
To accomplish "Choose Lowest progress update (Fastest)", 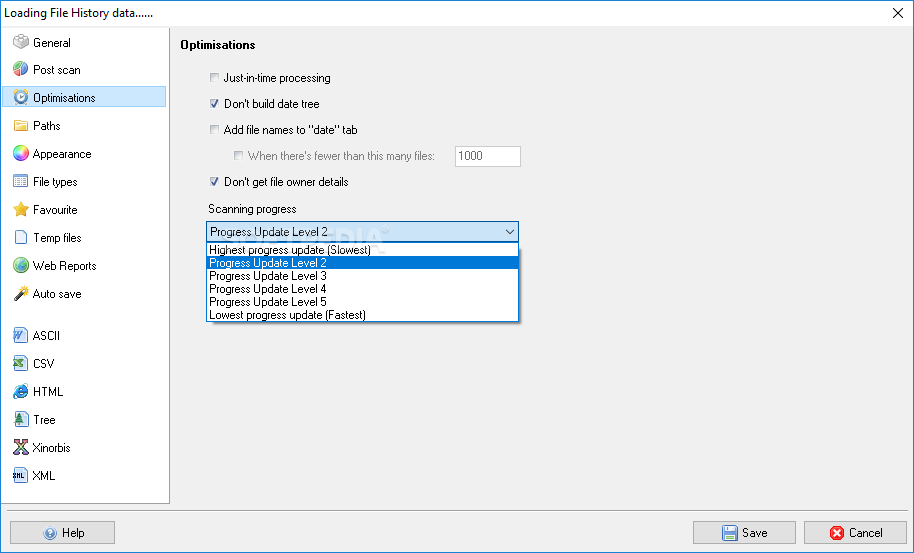I will tap(363, 315).
